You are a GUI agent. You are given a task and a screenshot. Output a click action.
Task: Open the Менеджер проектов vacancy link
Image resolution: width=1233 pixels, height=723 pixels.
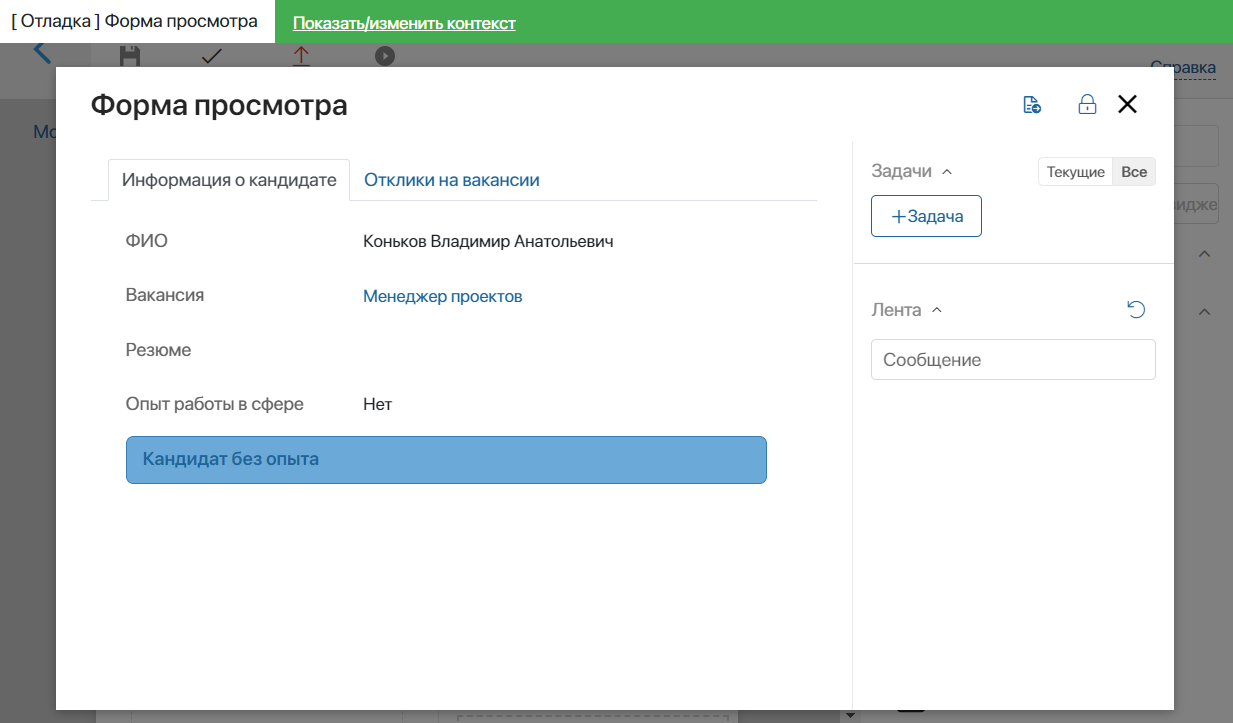tap(443, 296)
